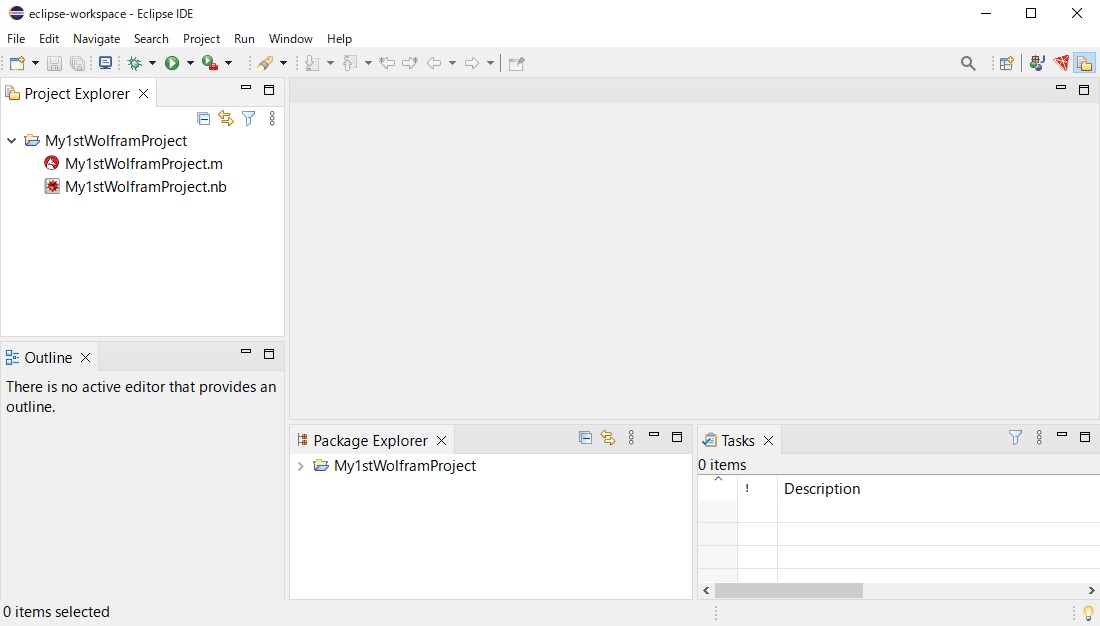
Task: Open the Open Perspective icon near top-right
Action: (x=1006, y=63)
